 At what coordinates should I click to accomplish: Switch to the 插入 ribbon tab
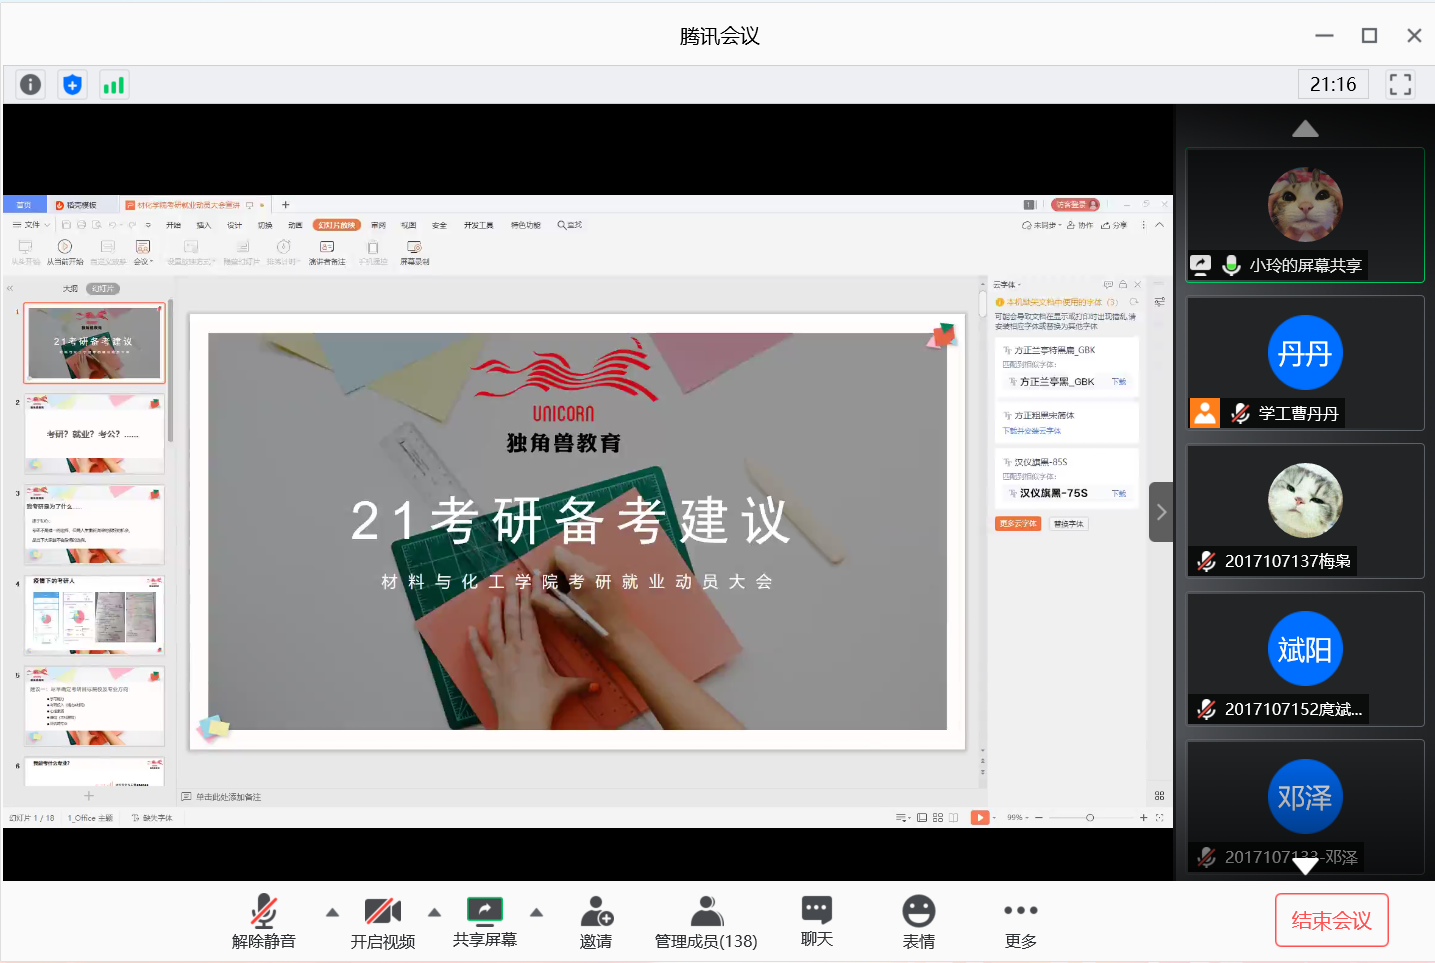click(x=204, y=225)
